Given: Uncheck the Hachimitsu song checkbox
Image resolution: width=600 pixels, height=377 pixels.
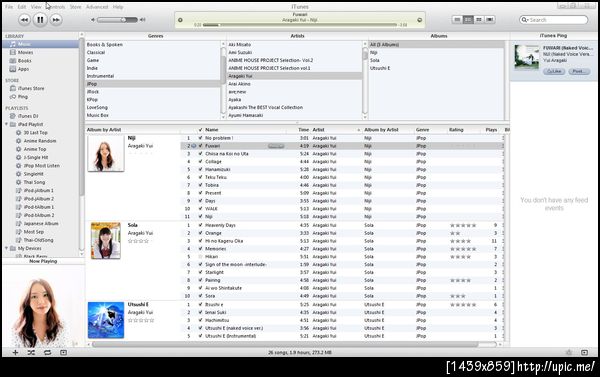Looking at the screenshot, I should click(x=200, y=320).
